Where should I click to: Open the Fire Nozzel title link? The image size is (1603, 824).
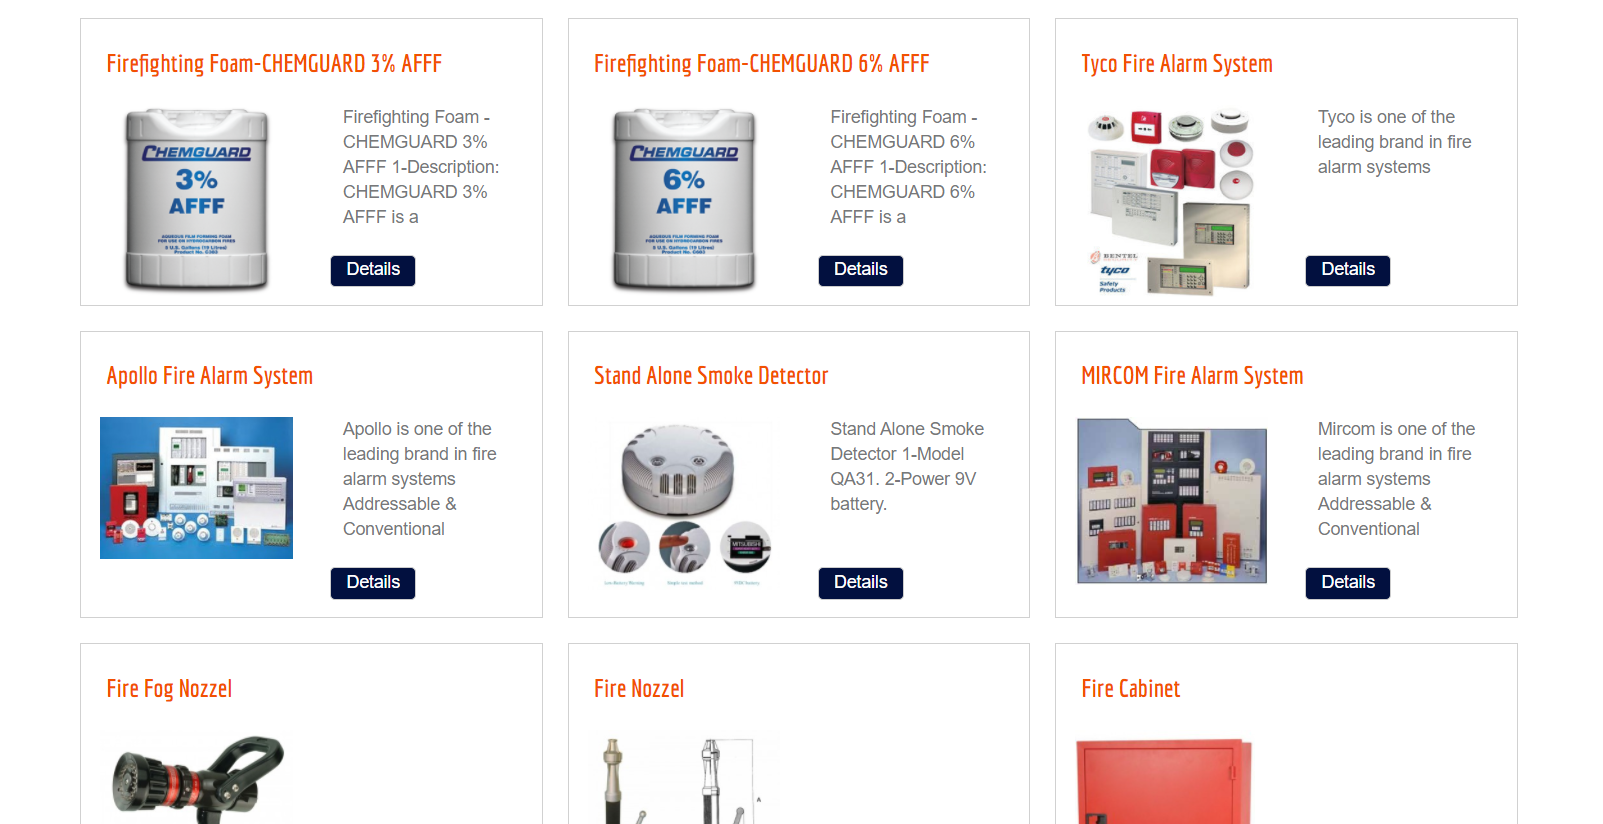click(639, 689)
